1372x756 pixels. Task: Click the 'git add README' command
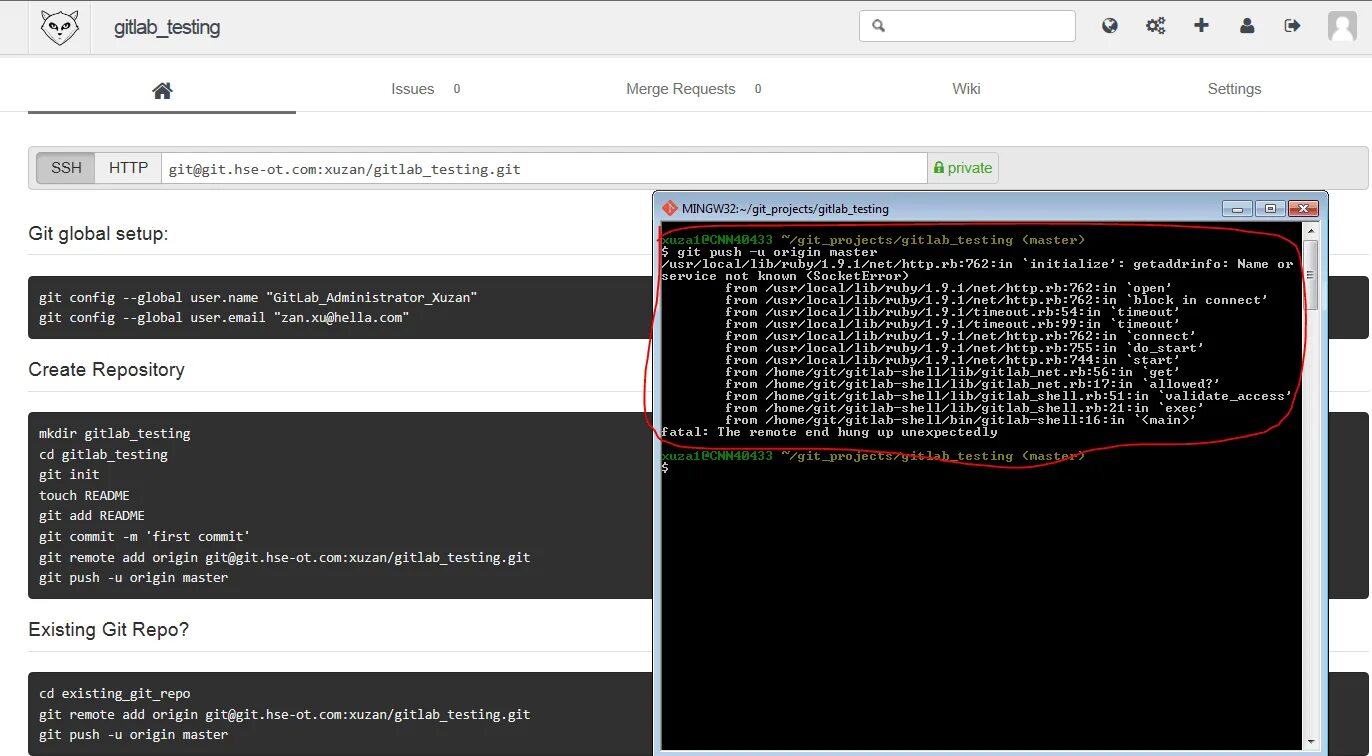[92, 516]
